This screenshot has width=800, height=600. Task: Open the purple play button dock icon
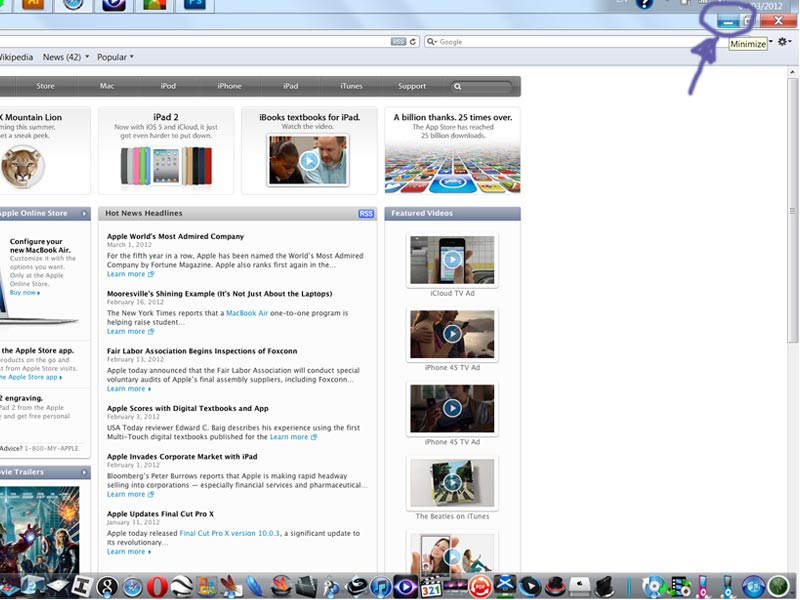406,587
